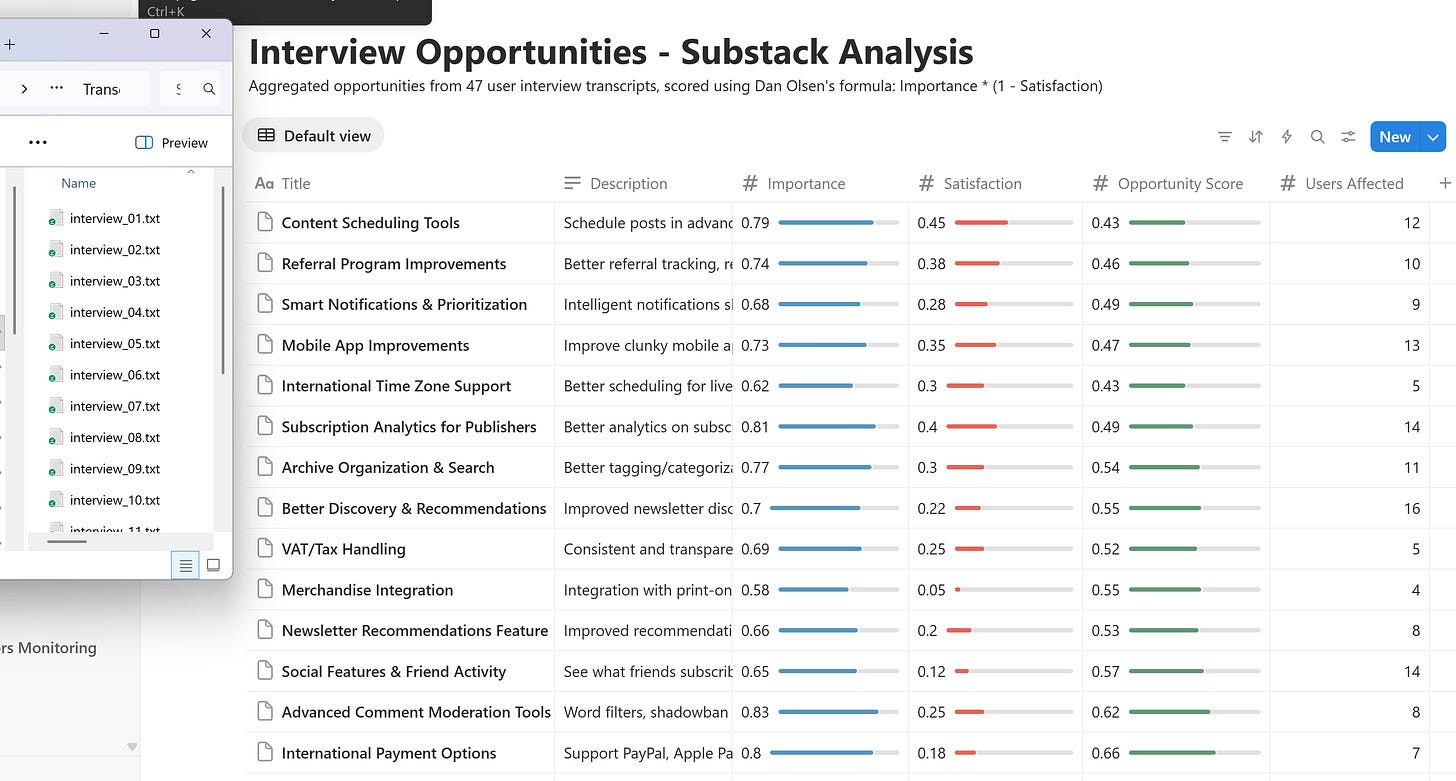Click the automations lightning icon
The height and width of the screenshot is (781, 1456).
(1286, 136)
